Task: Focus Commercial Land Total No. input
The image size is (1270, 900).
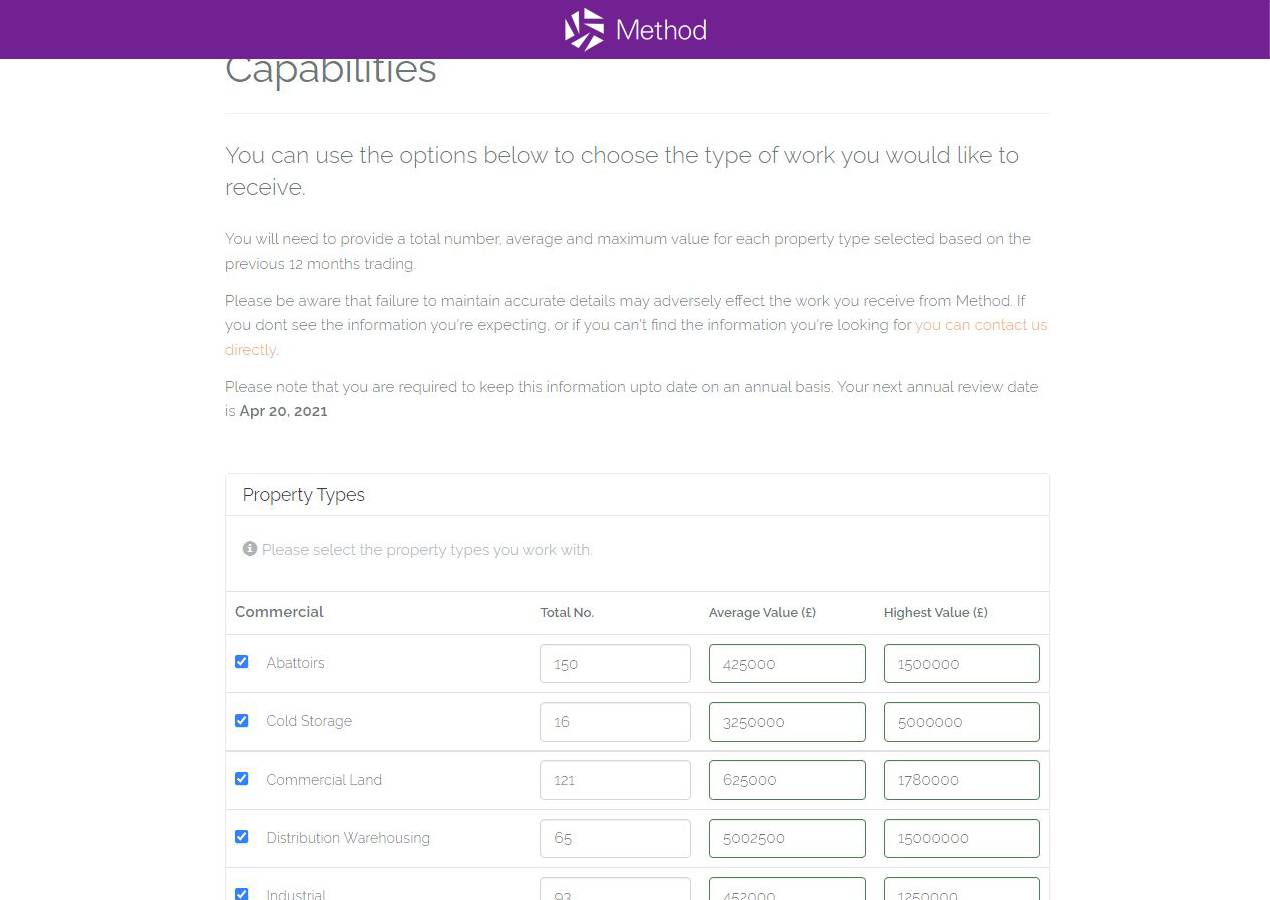Action: (615, 780)
